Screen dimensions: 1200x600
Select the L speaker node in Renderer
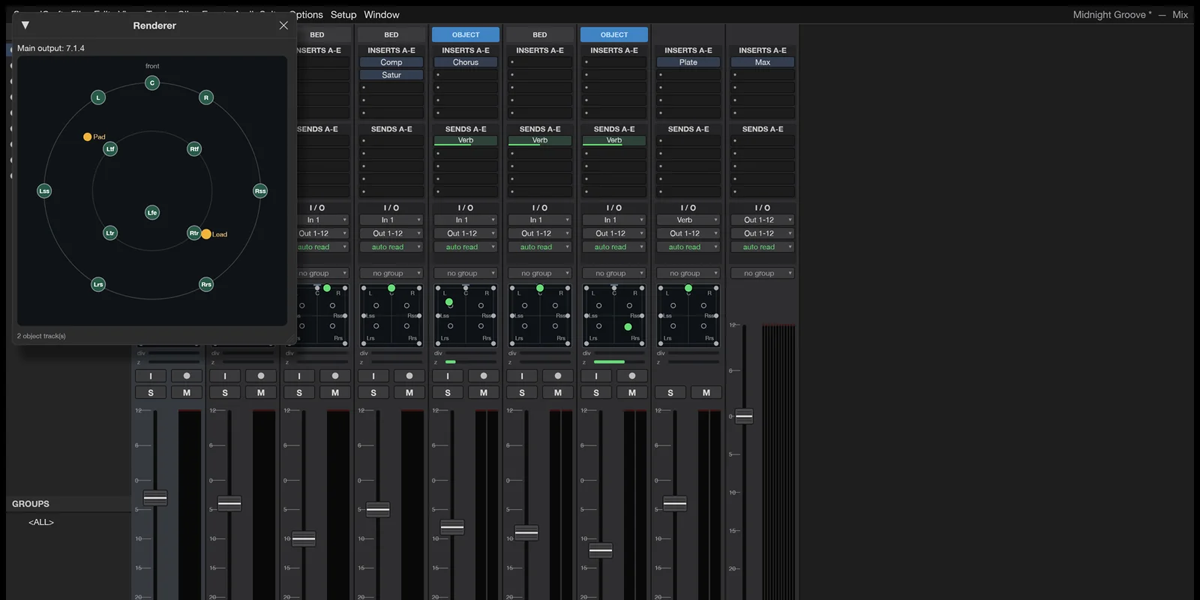[98, 97]
